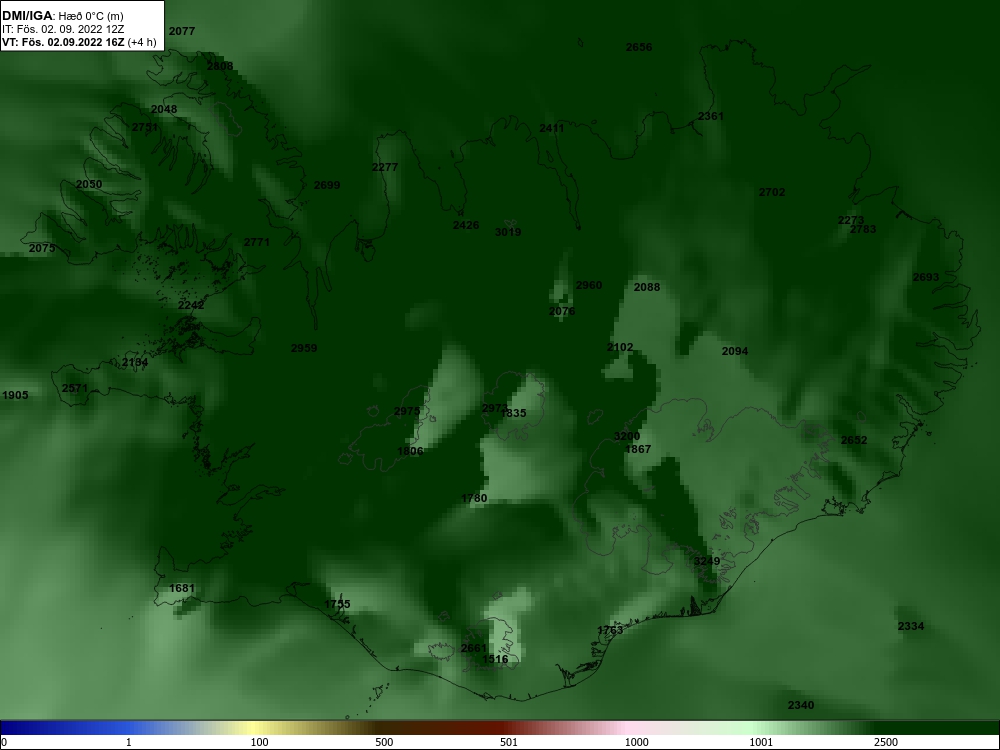Click the height value 2242
Image resolution: width=1000 pixels, height=750 pixels.
tap(191, 305)
